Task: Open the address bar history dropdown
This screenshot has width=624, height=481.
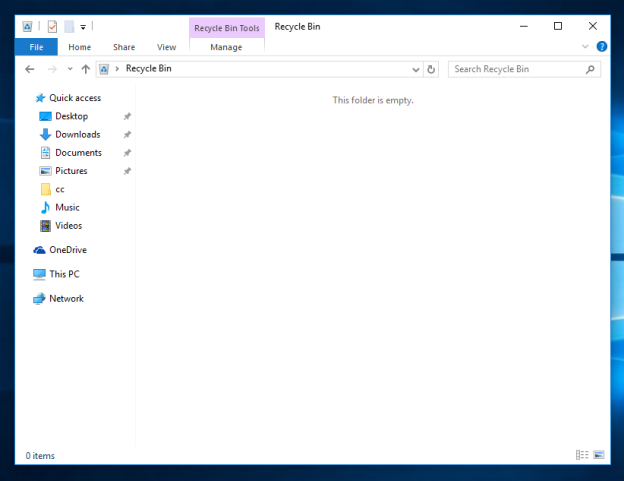Action: pyautogui.click(x=416, y=69)
